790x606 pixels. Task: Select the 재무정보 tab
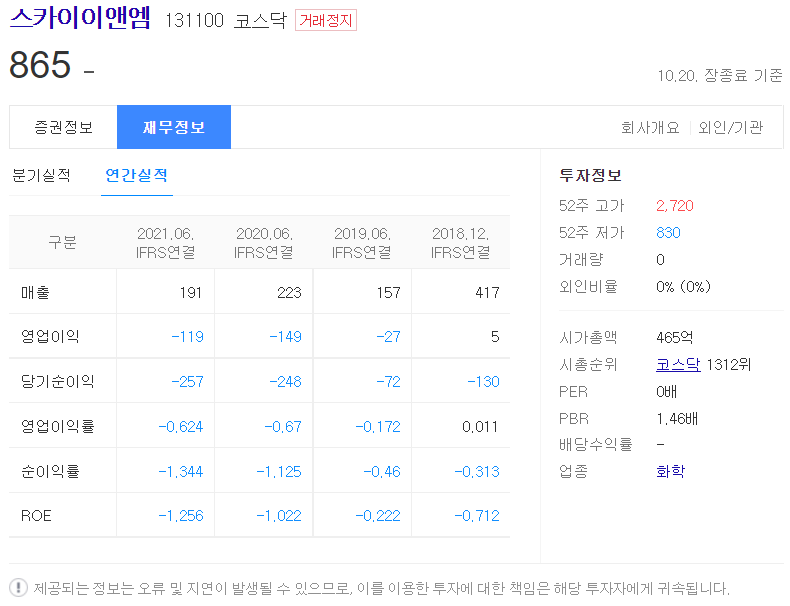[174, 127]
